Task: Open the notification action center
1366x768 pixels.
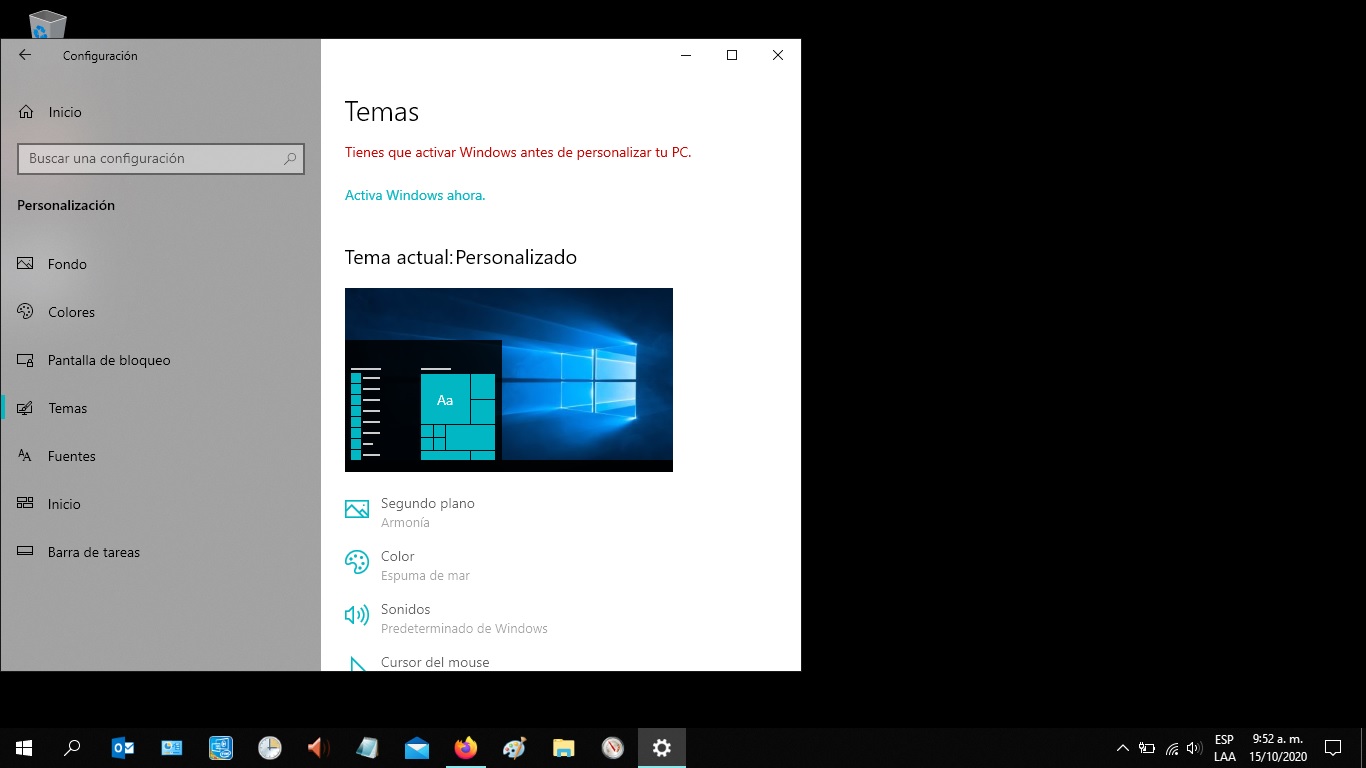Action: (x=1332, y=748)
